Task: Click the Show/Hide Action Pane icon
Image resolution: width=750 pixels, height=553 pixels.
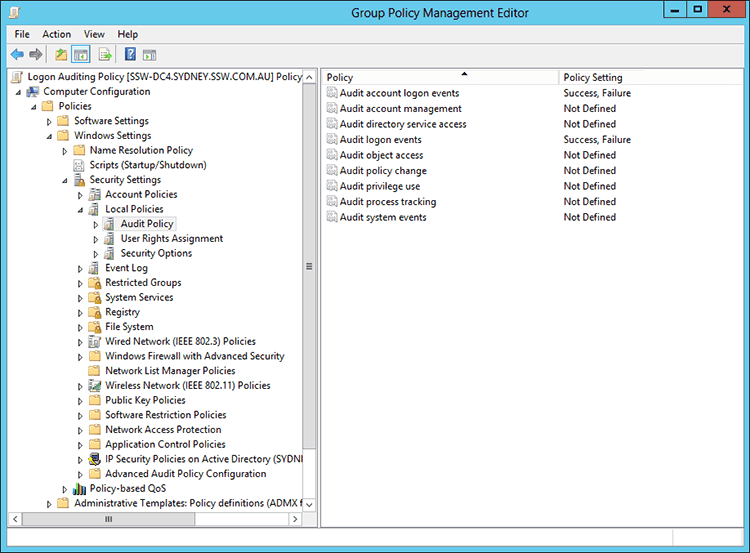Action: tap(150, 54)
